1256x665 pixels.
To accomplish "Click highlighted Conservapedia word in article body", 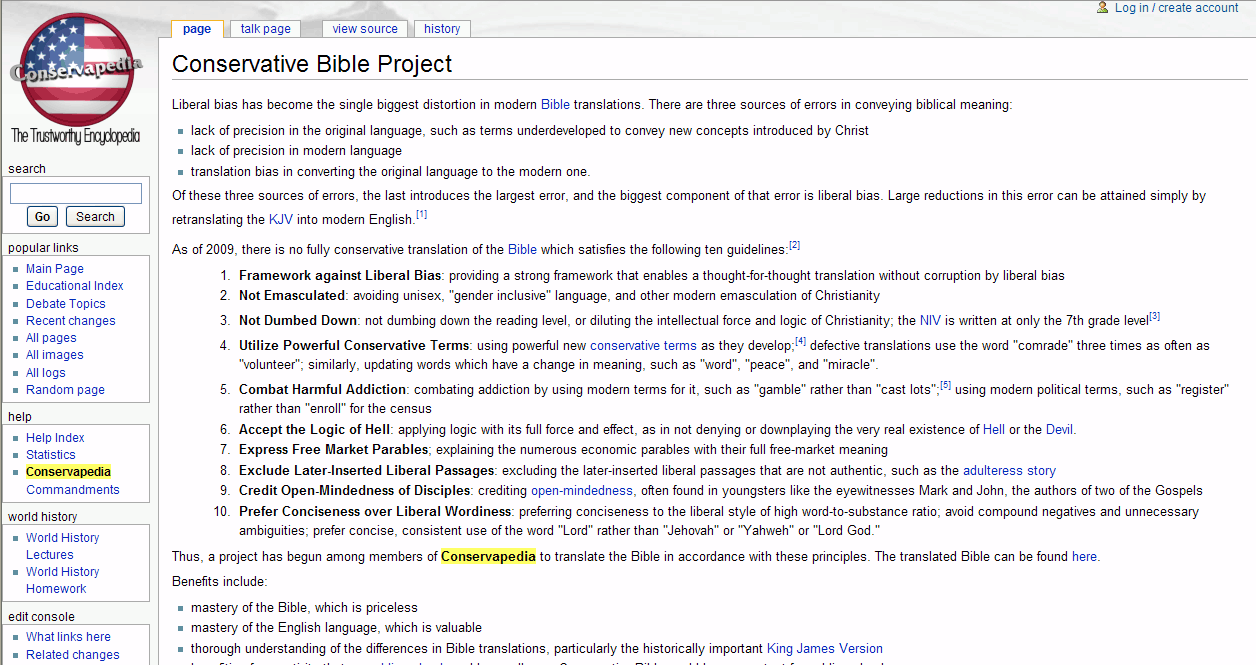I will [488, 557].
